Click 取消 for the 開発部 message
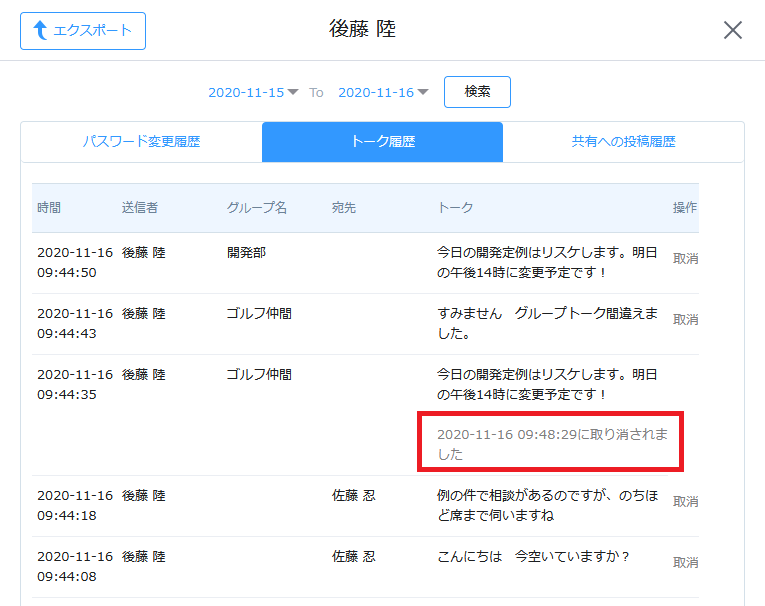765x606 pixels. [685, 259]
